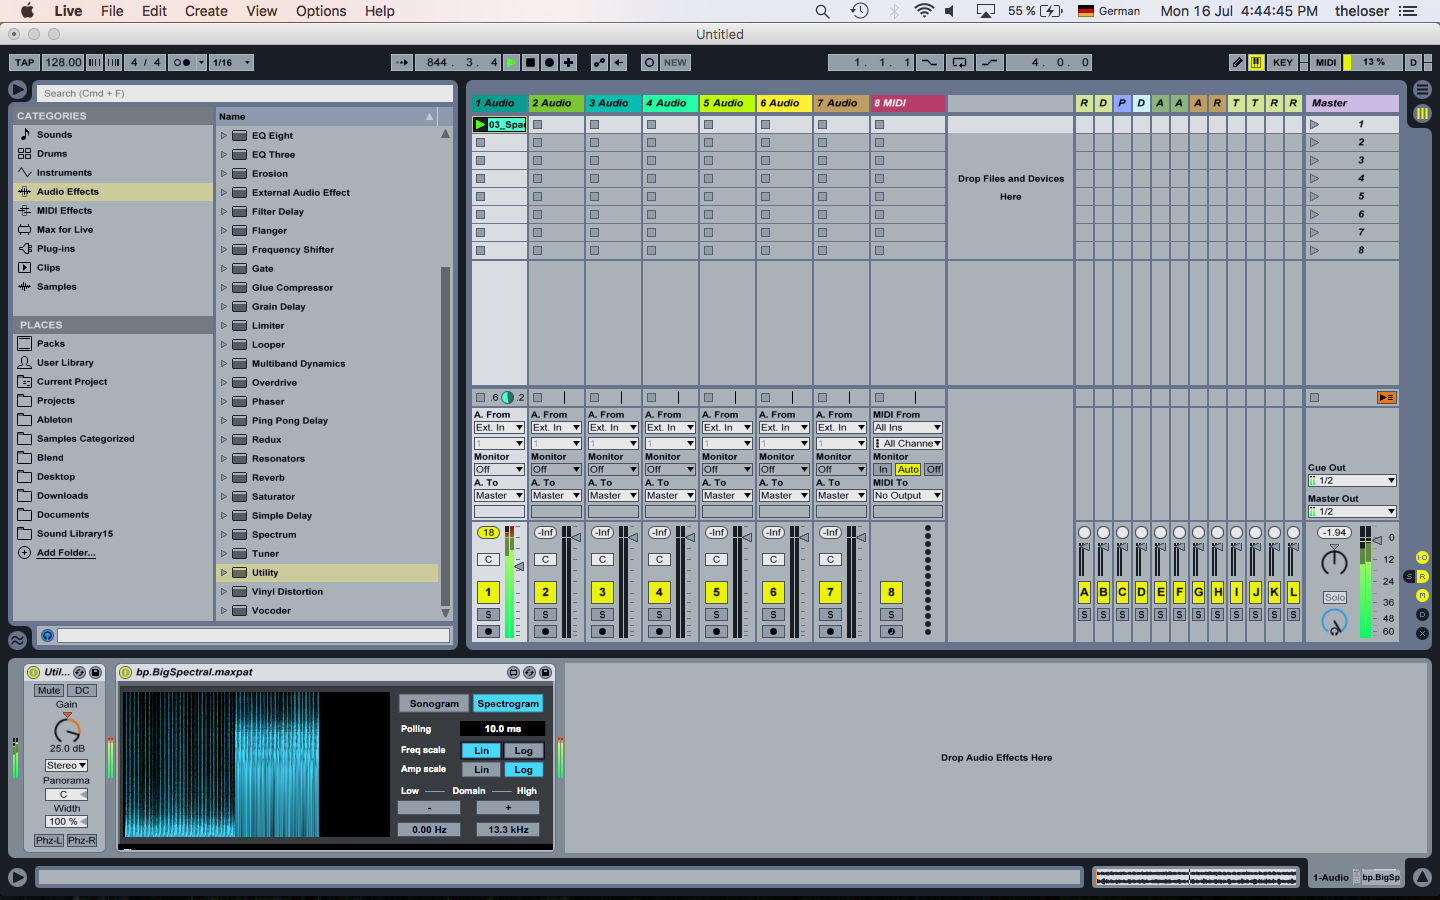The height and width of the screenshot is (900, 1440).
Task: Enable Log frequency scale
Action: click(523, 750)
